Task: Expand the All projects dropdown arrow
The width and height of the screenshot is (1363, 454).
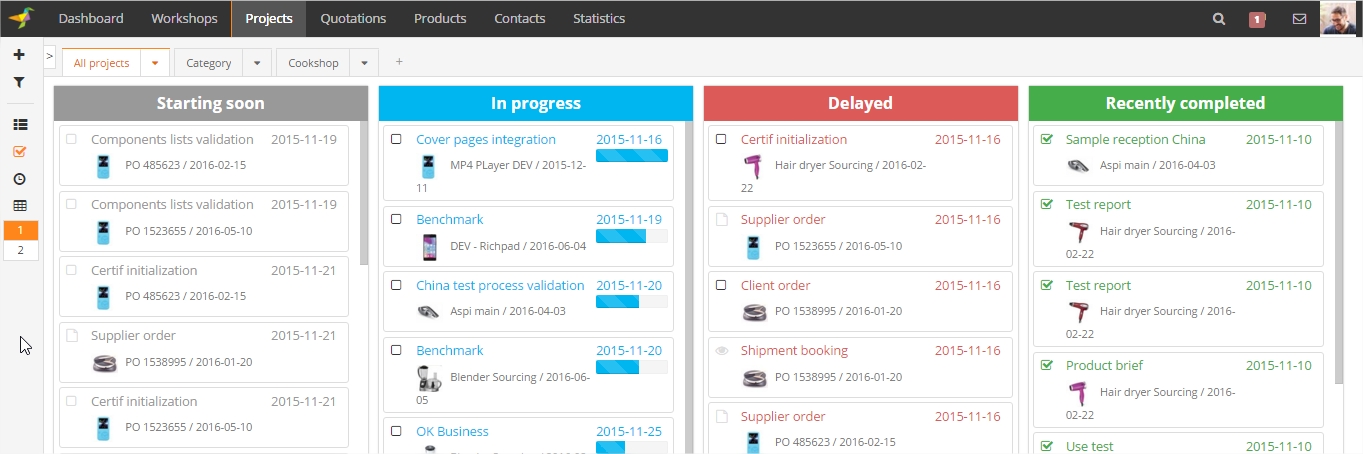Action: [155, 63]
